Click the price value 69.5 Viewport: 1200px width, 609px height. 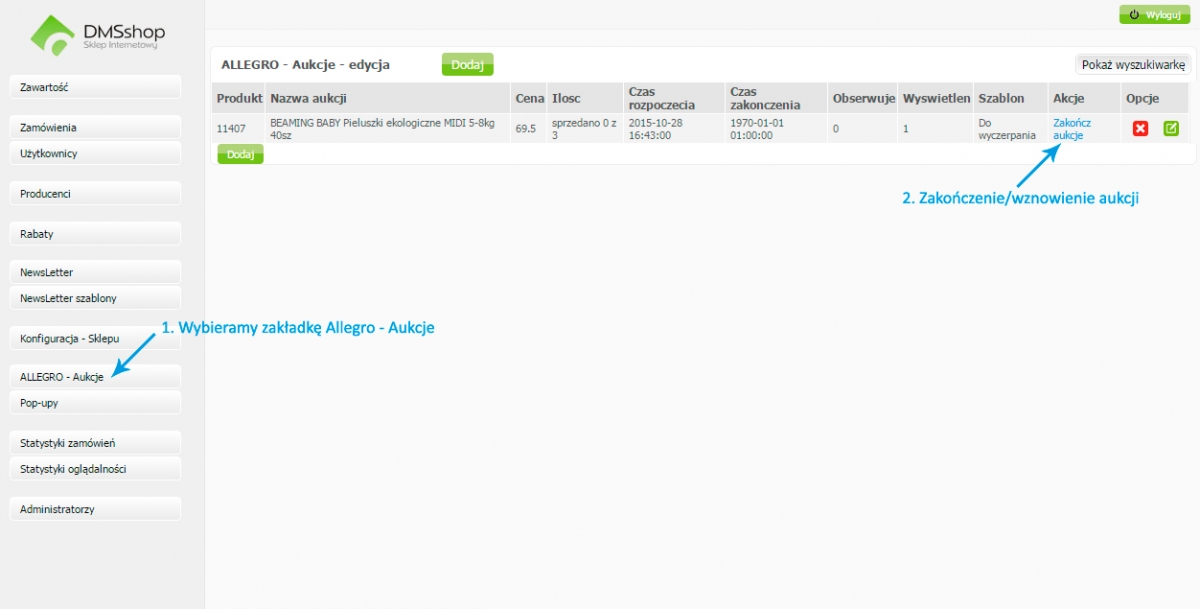(x=525, y=129)
